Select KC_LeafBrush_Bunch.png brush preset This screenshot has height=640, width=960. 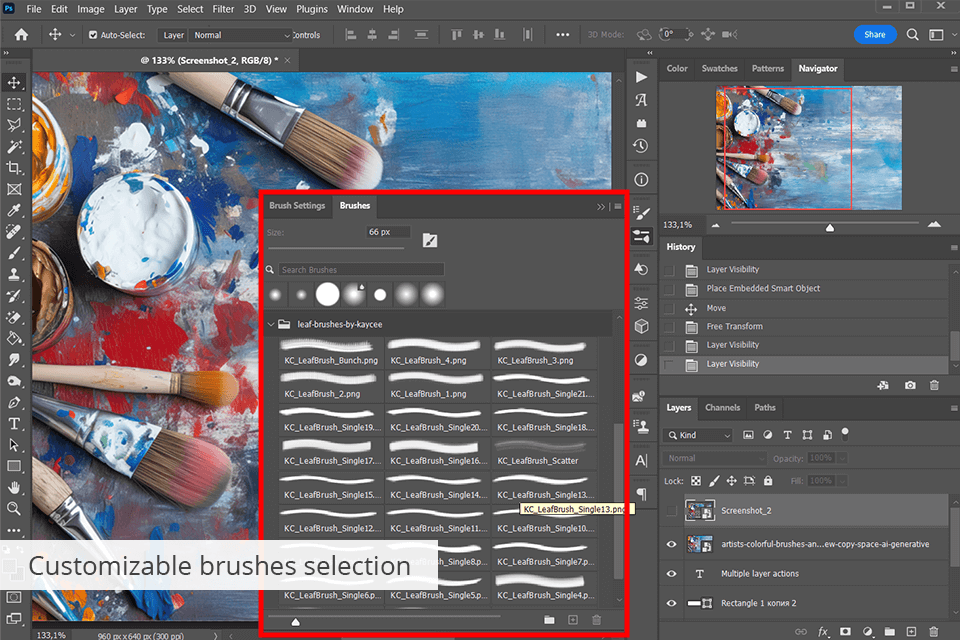pyautogui.click(x=331, y=352)
